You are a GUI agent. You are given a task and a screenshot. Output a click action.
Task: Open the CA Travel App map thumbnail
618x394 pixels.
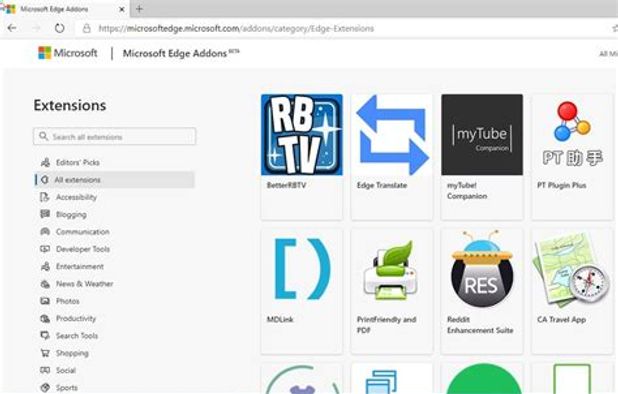572,269
